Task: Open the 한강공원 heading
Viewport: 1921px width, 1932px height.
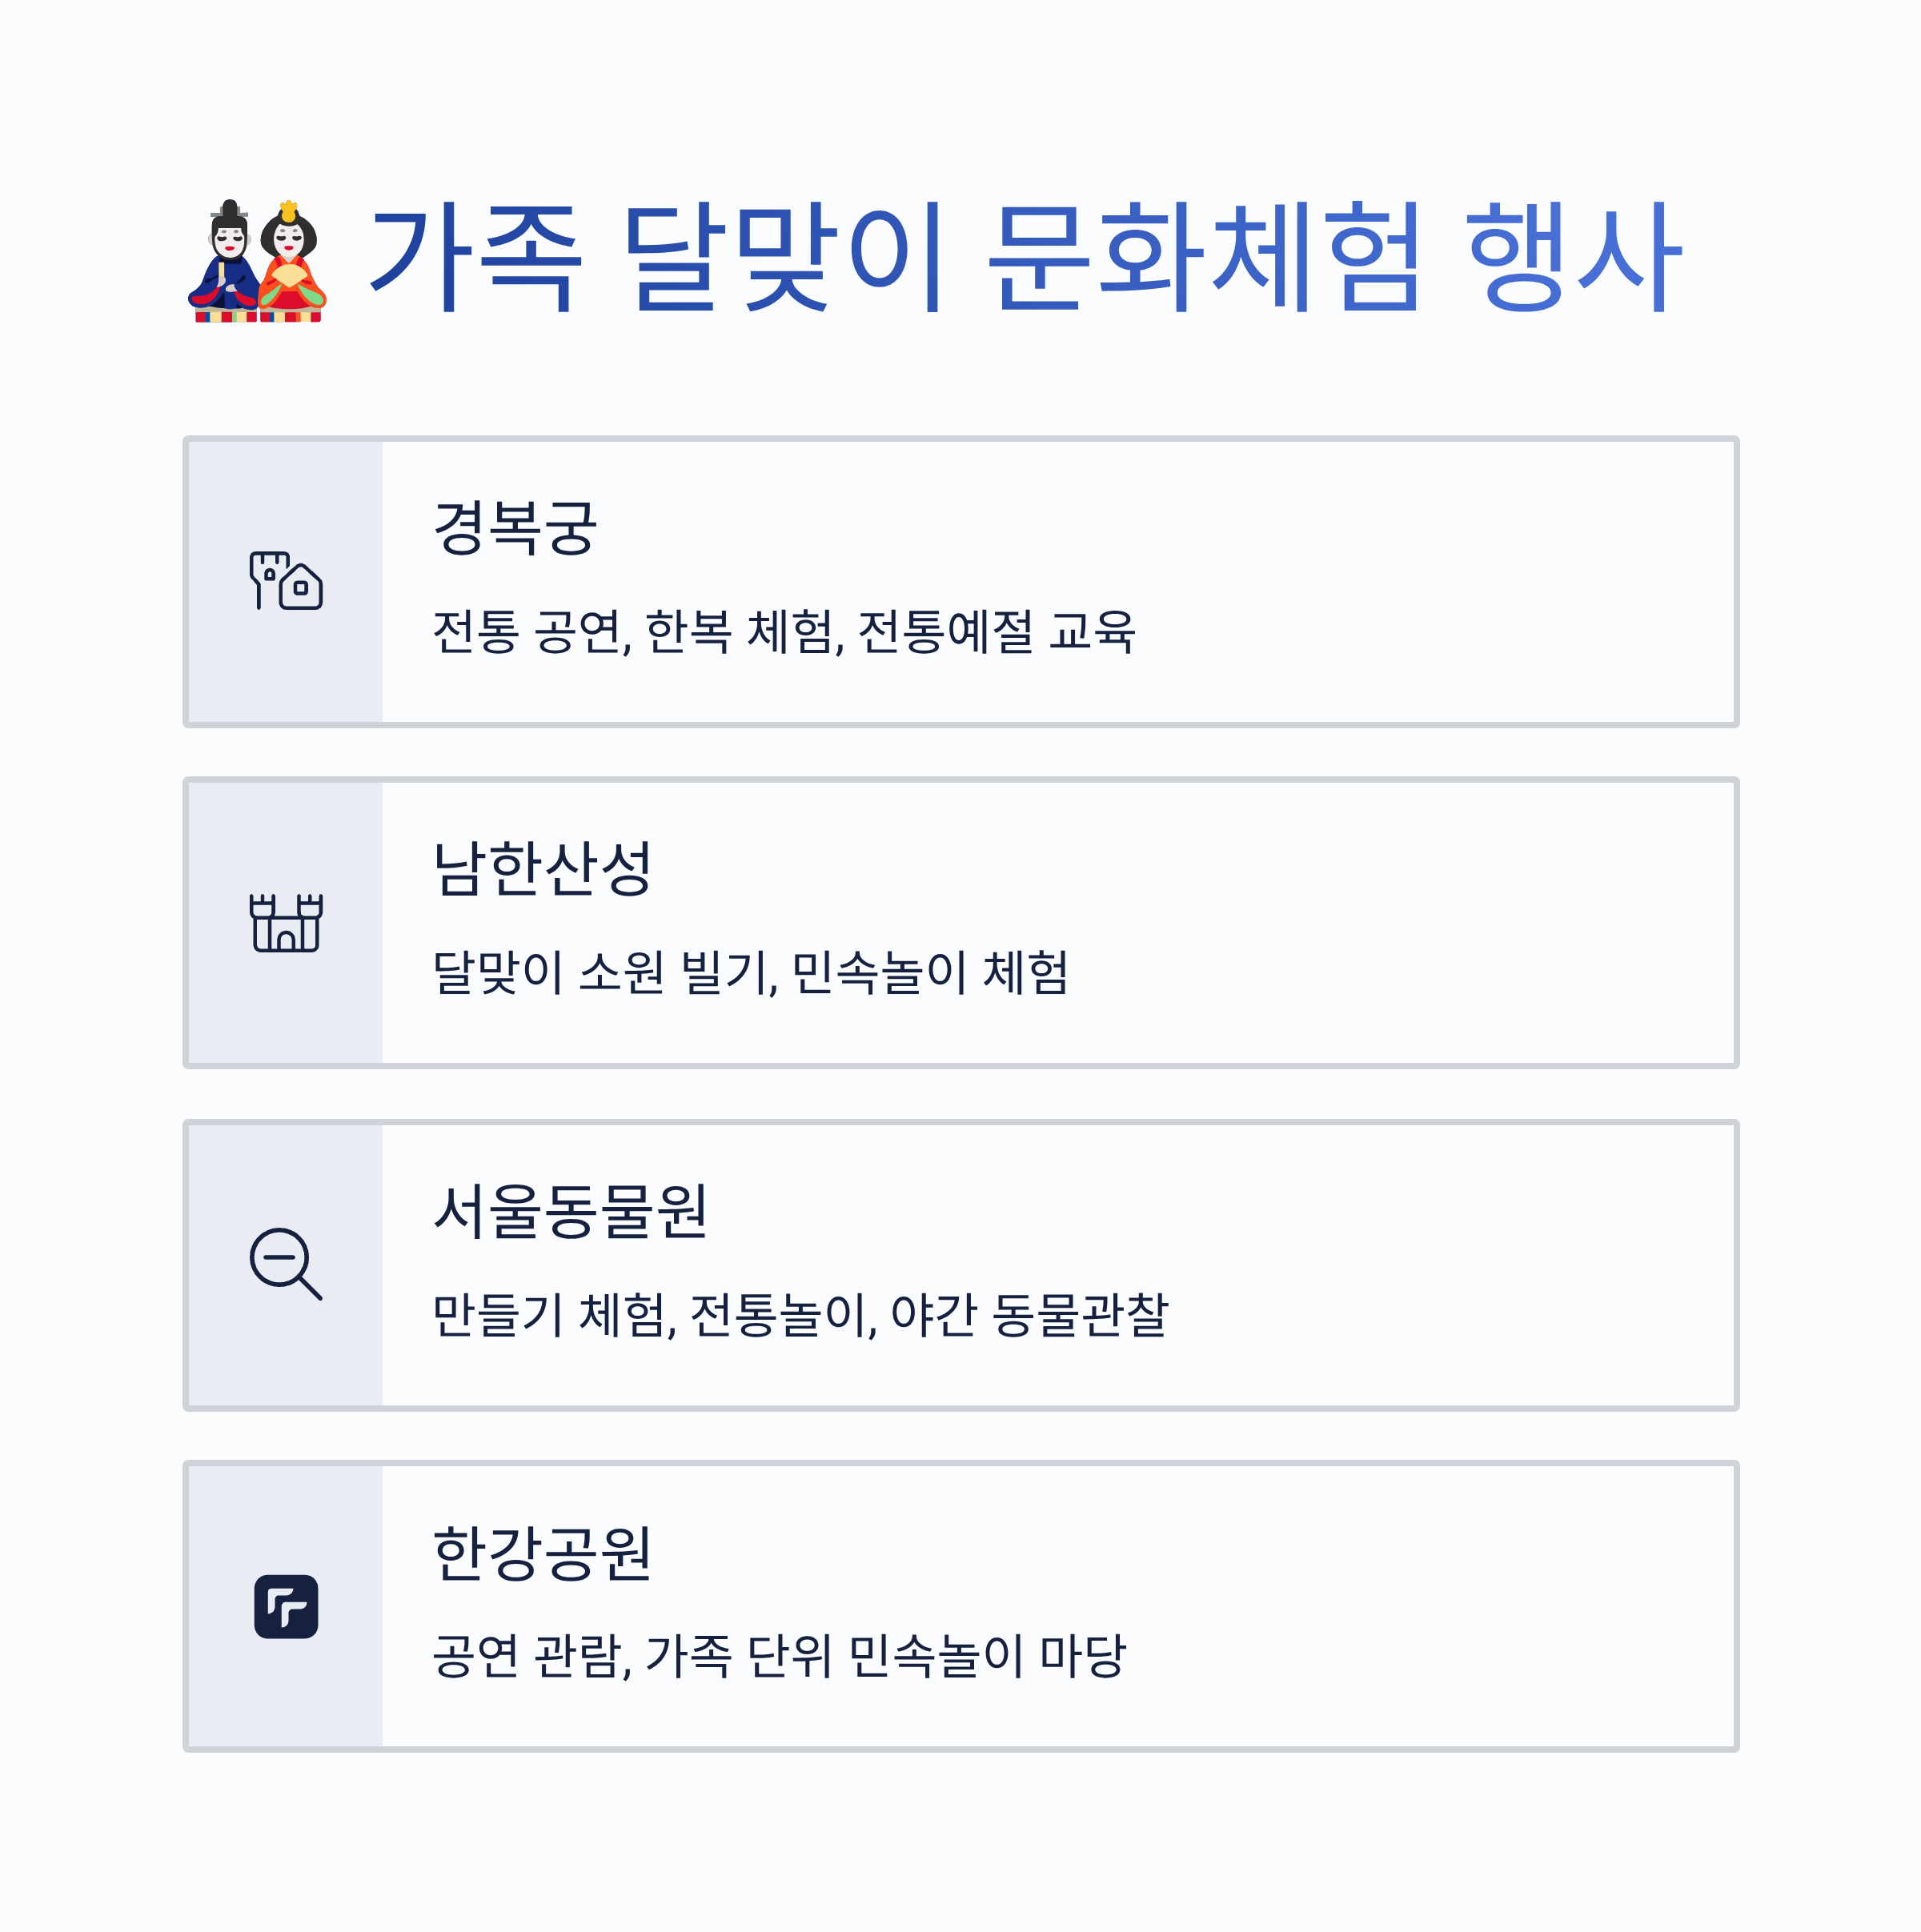Action: click(x=543, y=1552)
